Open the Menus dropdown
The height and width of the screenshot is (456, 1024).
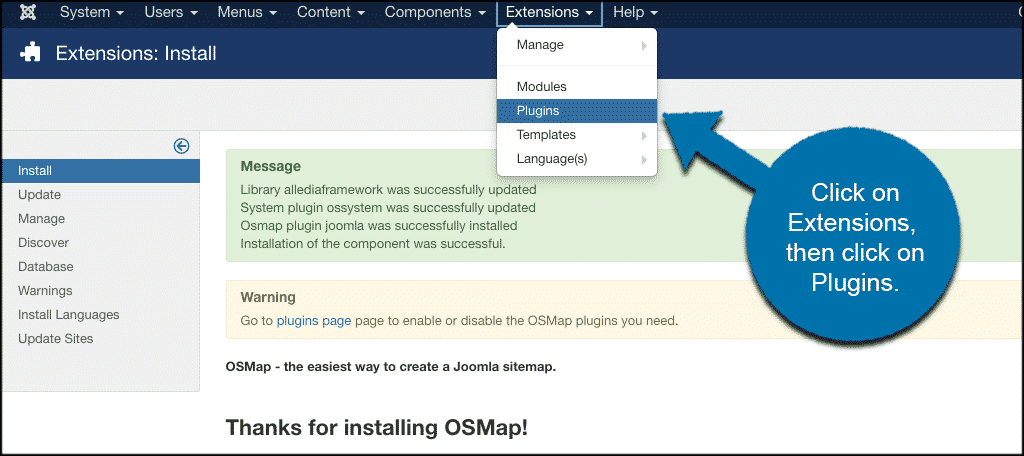pos(248,12)
